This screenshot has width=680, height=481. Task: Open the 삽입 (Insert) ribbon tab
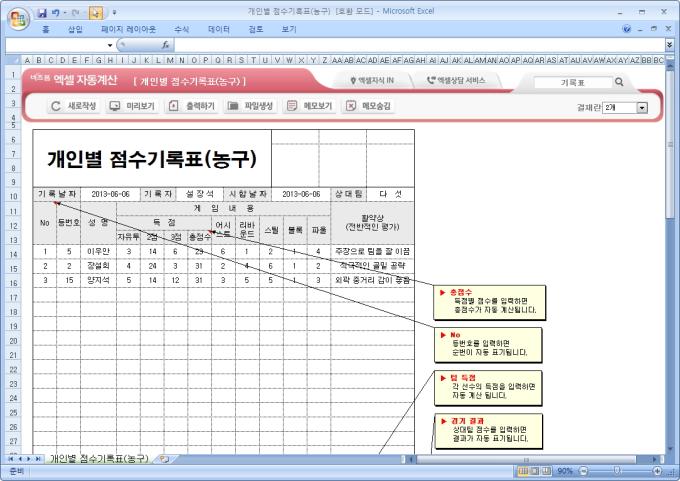pos(75,30)
